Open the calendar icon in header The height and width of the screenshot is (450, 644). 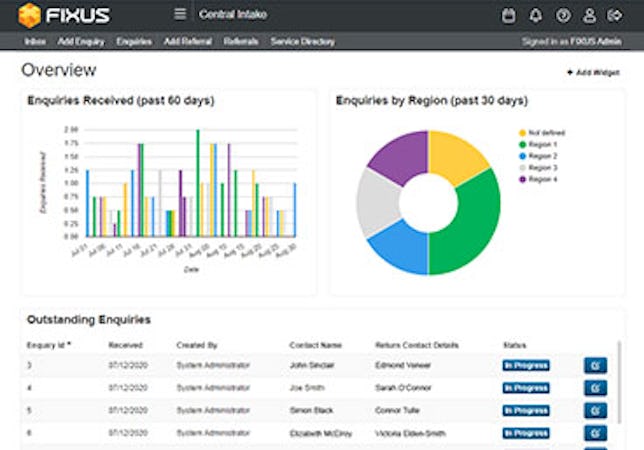coord(508,15)
